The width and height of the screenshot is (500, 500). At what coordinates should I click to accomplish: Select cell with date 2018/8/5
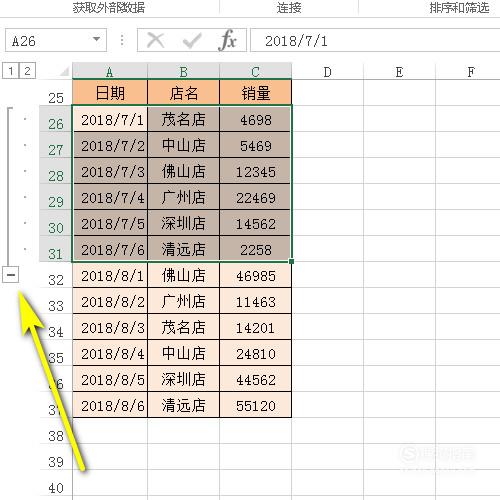click(x=110, y=379)
